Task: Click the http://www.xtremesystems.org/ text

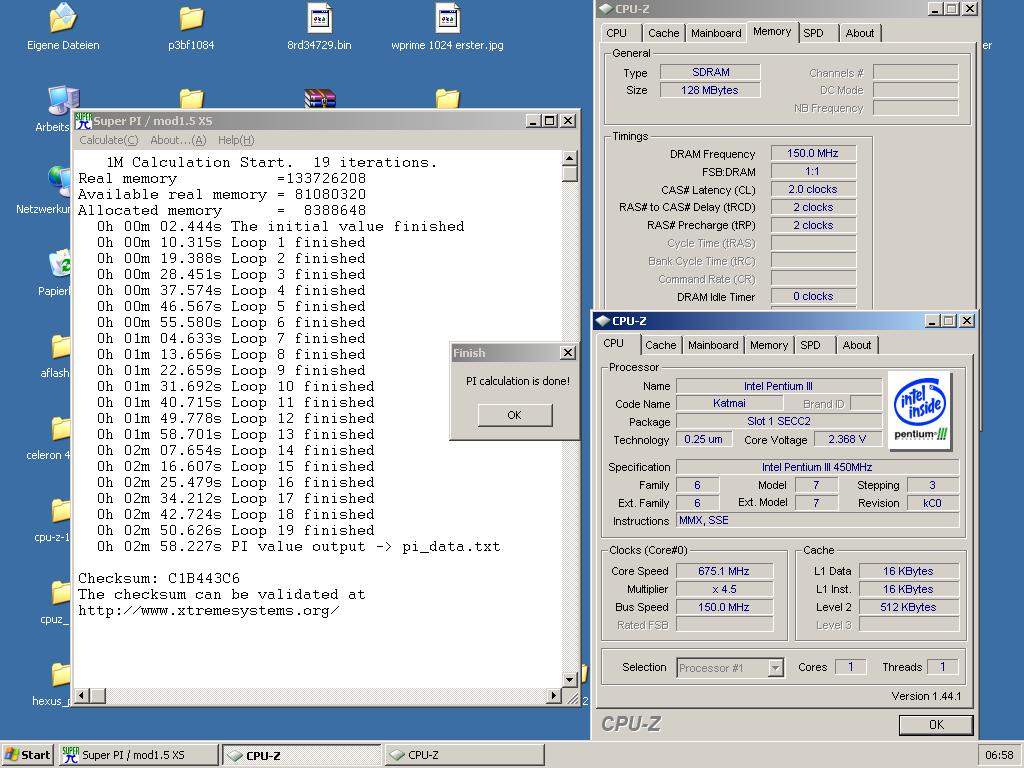Action: pyautogui.click(x=208, y=611)
